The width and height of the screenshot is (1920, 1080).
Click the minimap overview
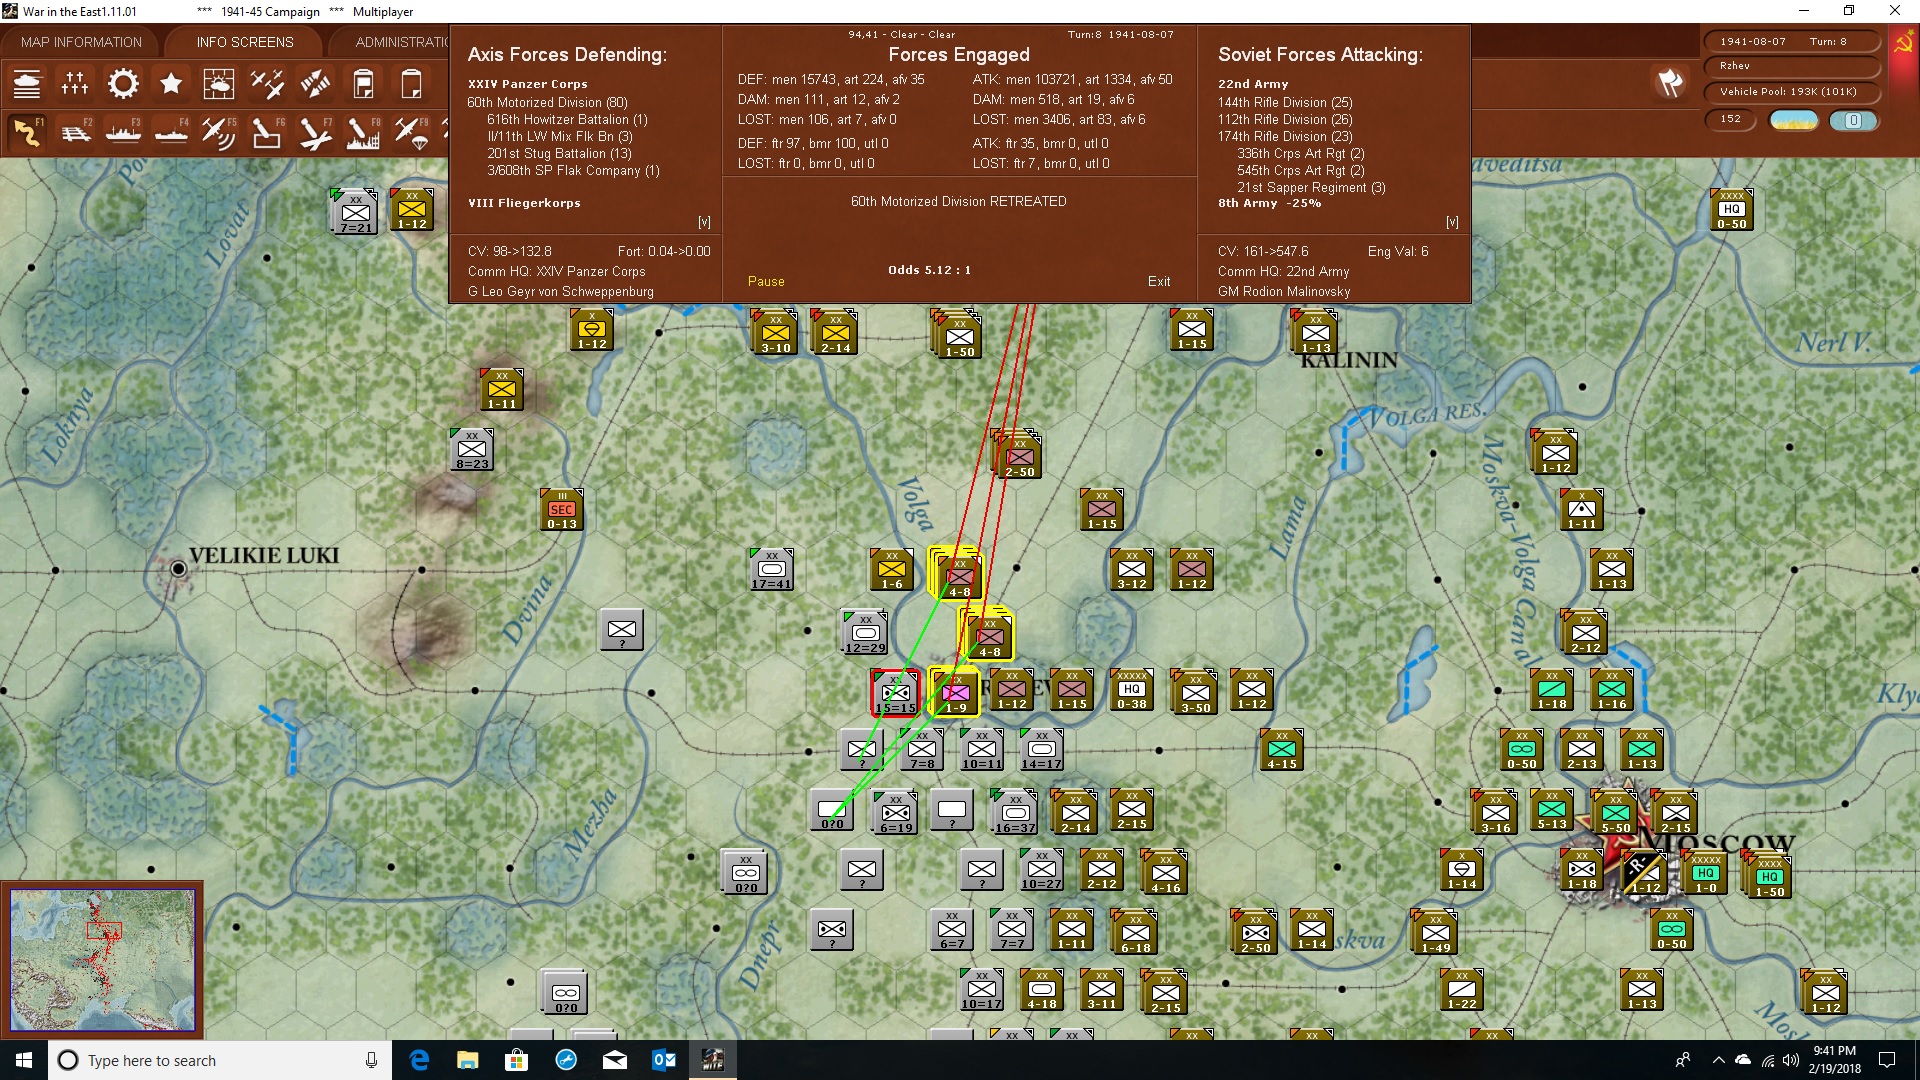pyautogui.click(x=102, y=960)
